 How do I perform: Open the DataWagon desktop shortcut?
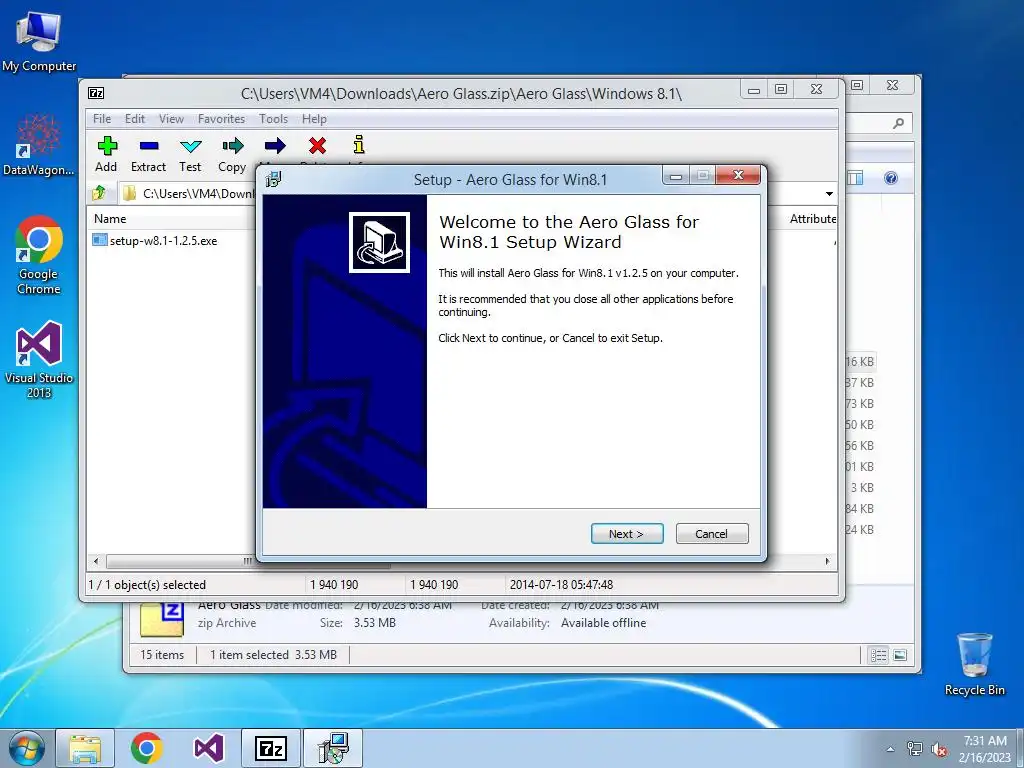coord(39,145)
